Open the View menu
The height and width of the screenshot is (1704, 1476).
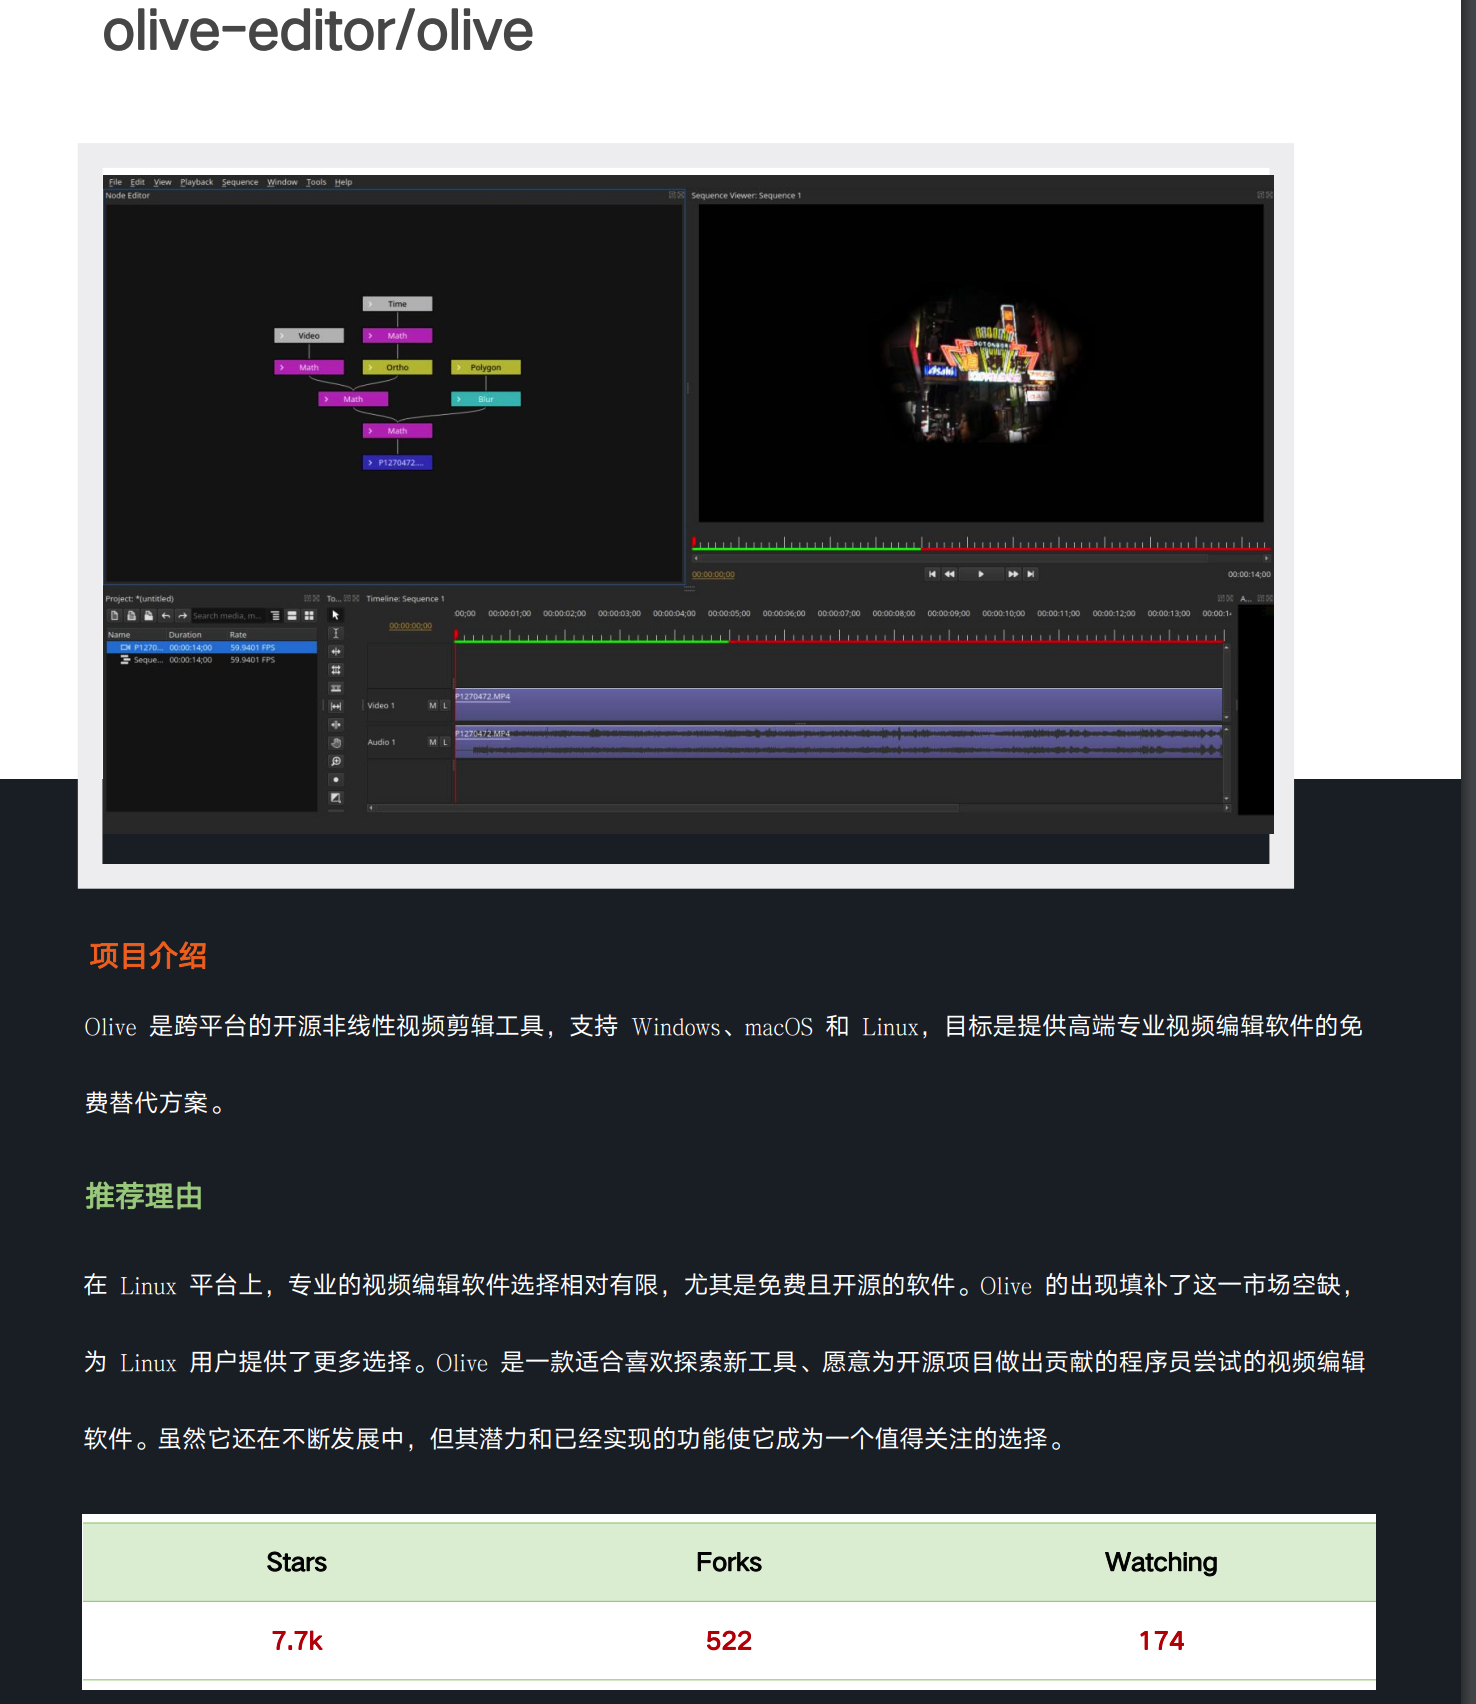coord(163,182)
